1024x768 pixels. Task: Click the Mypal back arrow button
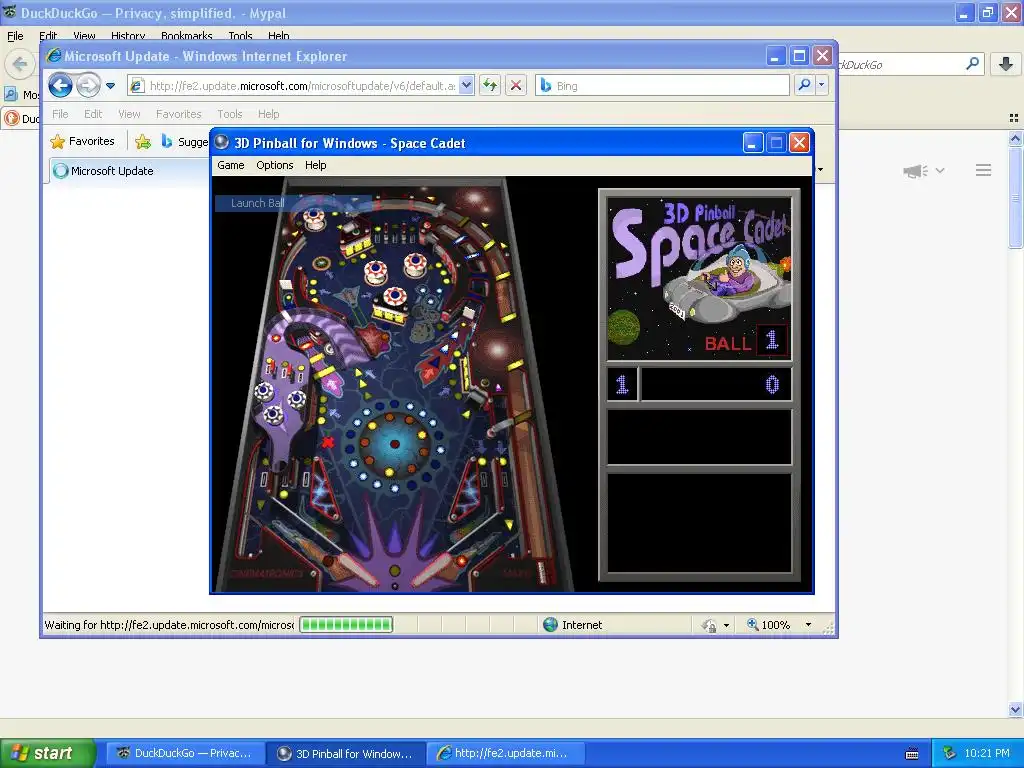pos(20,64)
